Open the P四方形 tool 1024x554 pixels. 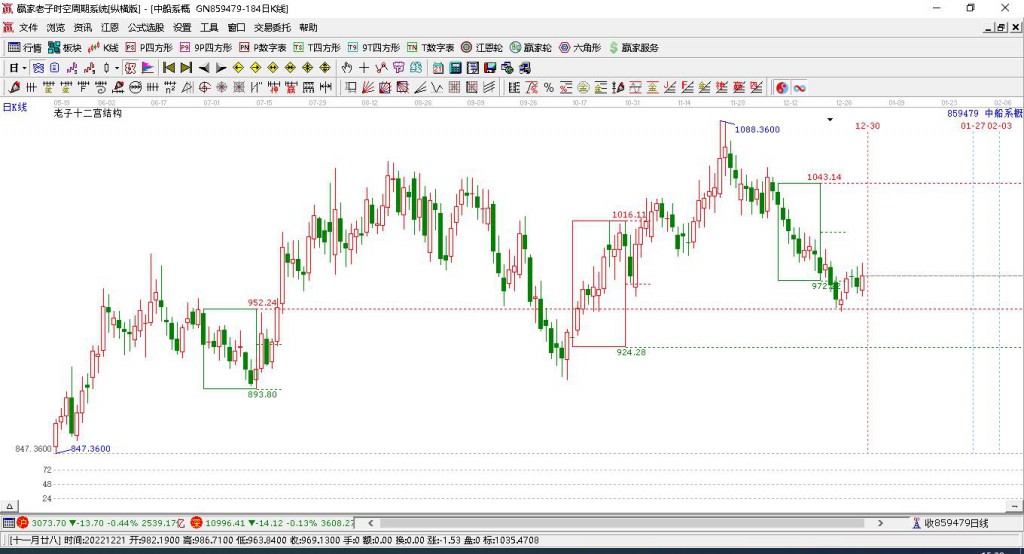click(149, 48)
